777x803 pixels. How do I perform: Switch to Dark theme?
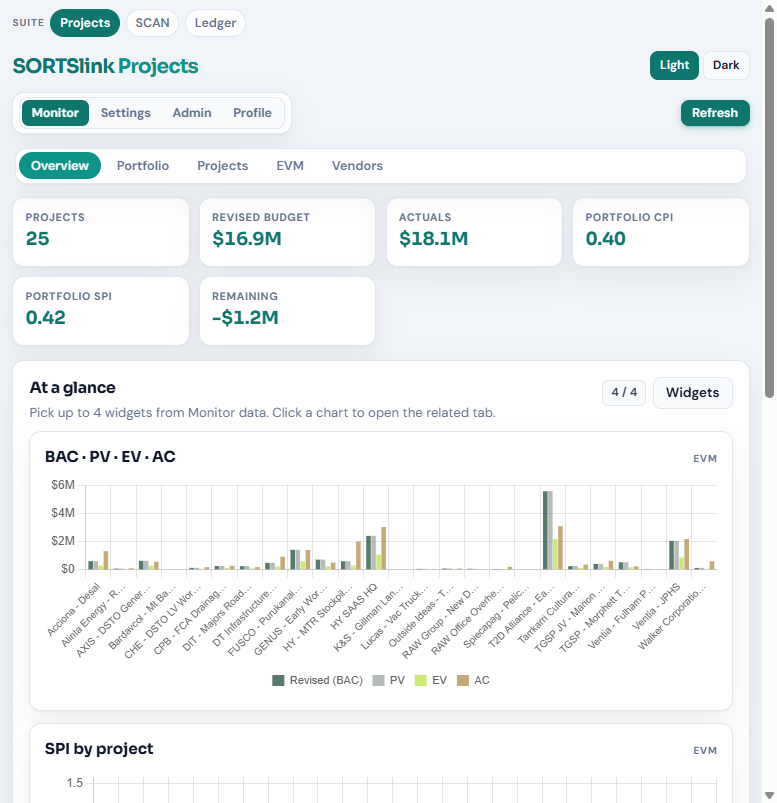pos(726,65)
